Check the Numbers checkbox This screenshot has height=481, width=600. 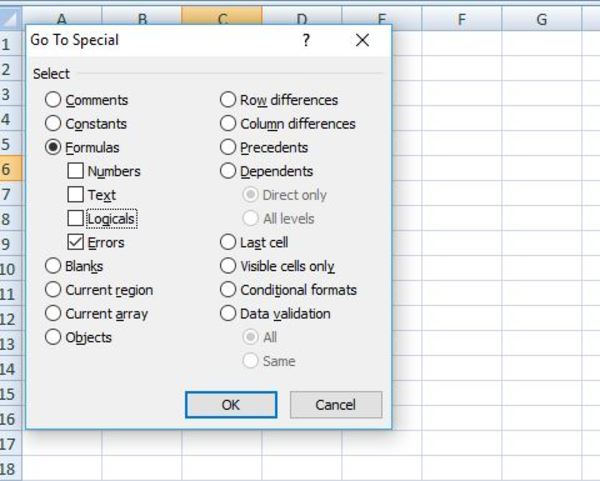pyautogui.click(x=75, y=171)
